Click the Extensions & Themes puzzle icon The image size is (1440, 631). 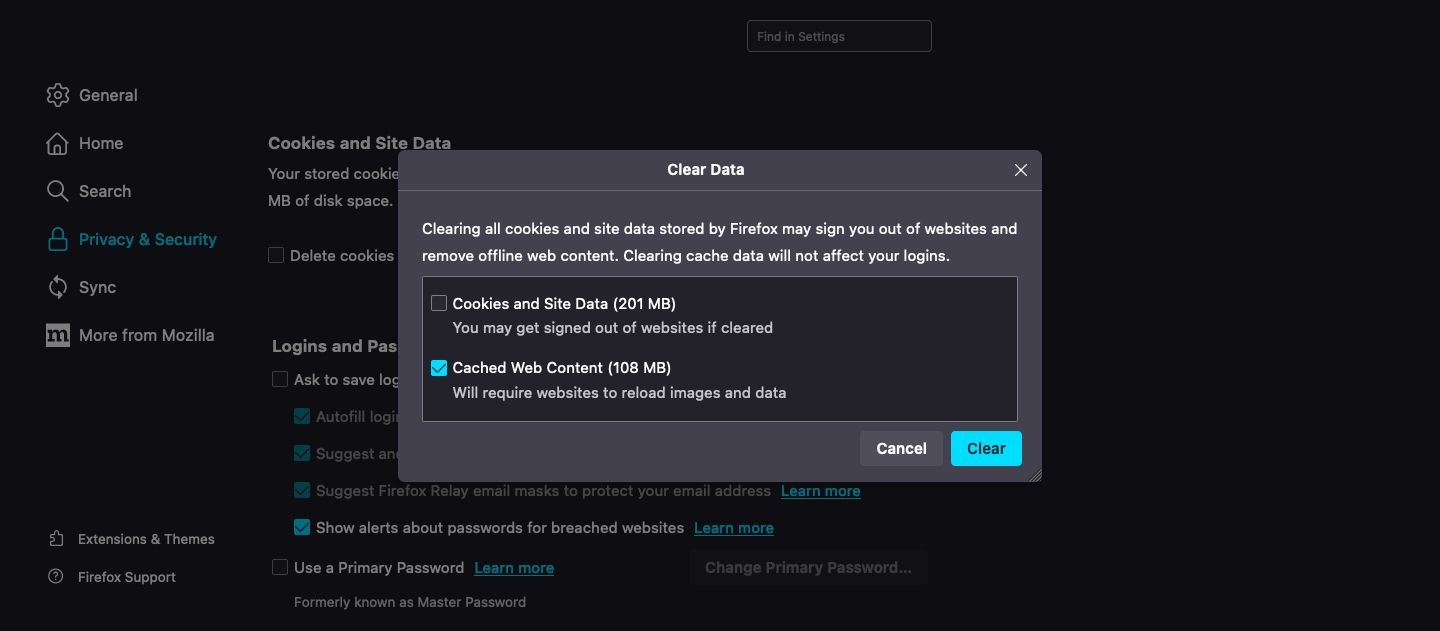click(x=55, y=539)
